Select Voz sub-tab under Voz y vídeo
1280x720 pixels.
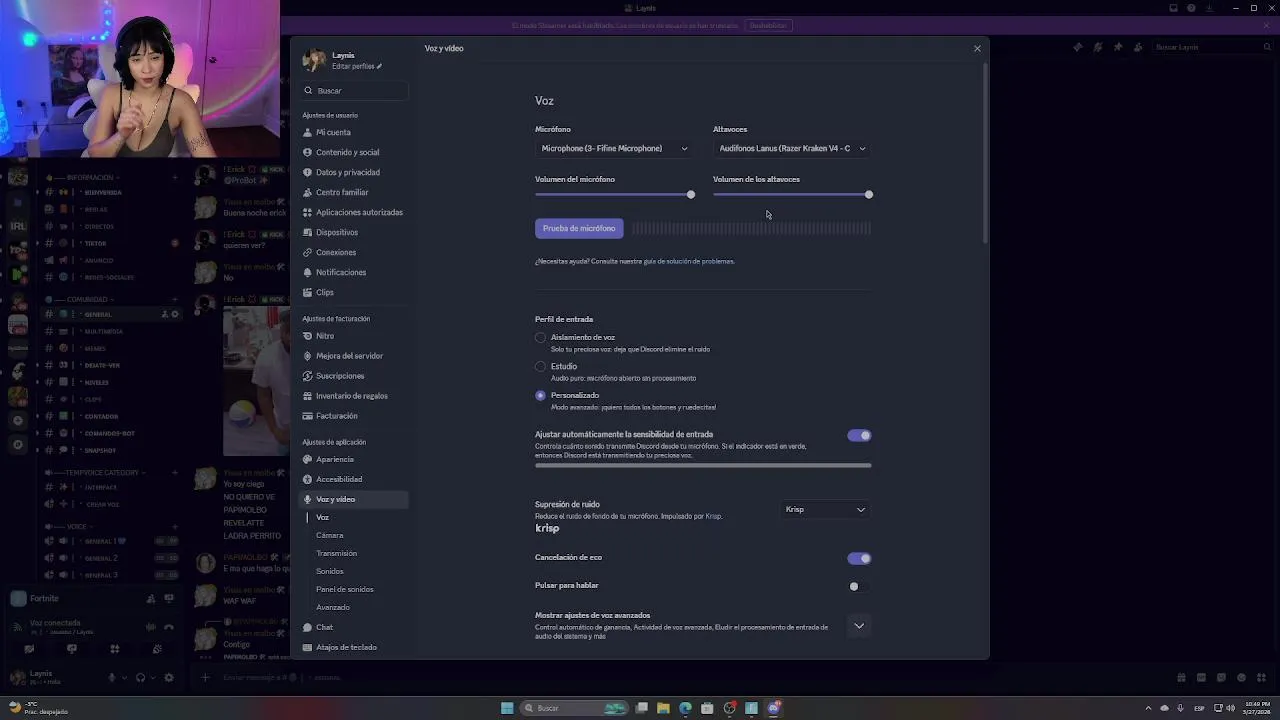[x=322, y=517]
